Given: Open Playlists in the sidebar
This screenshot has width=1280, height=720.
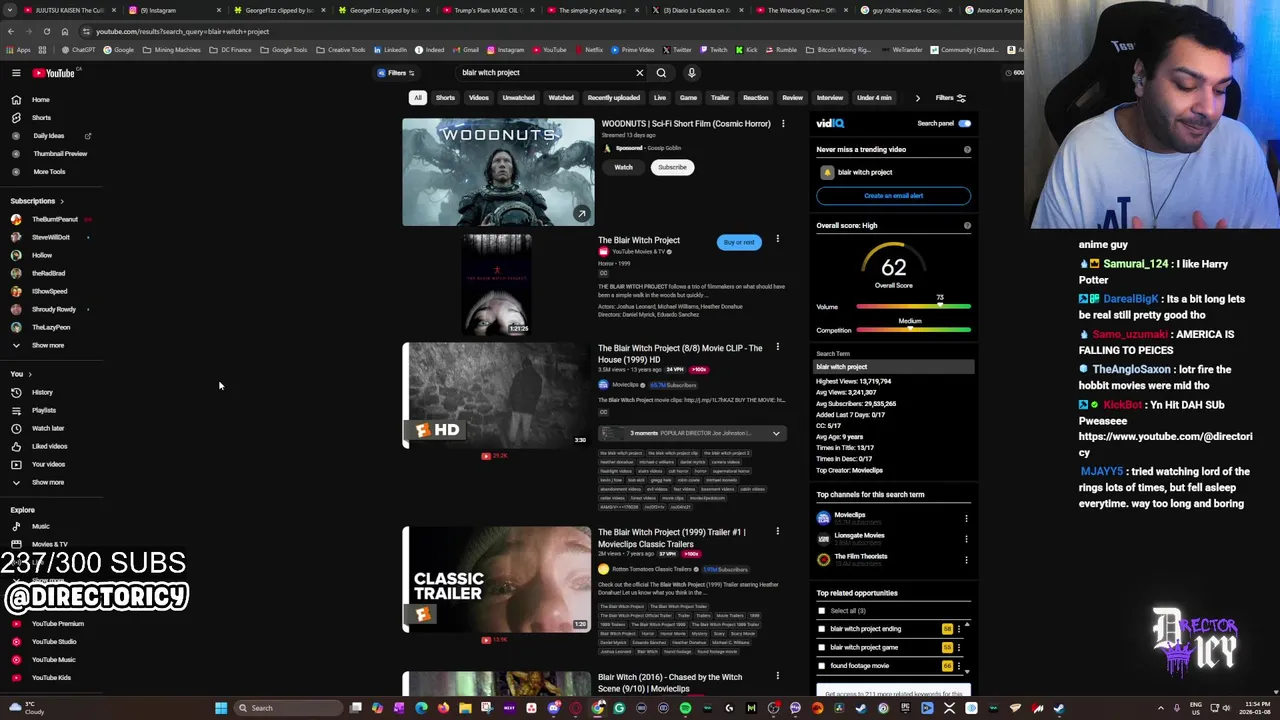Looking at the screenshot, I should coord(43,411).
